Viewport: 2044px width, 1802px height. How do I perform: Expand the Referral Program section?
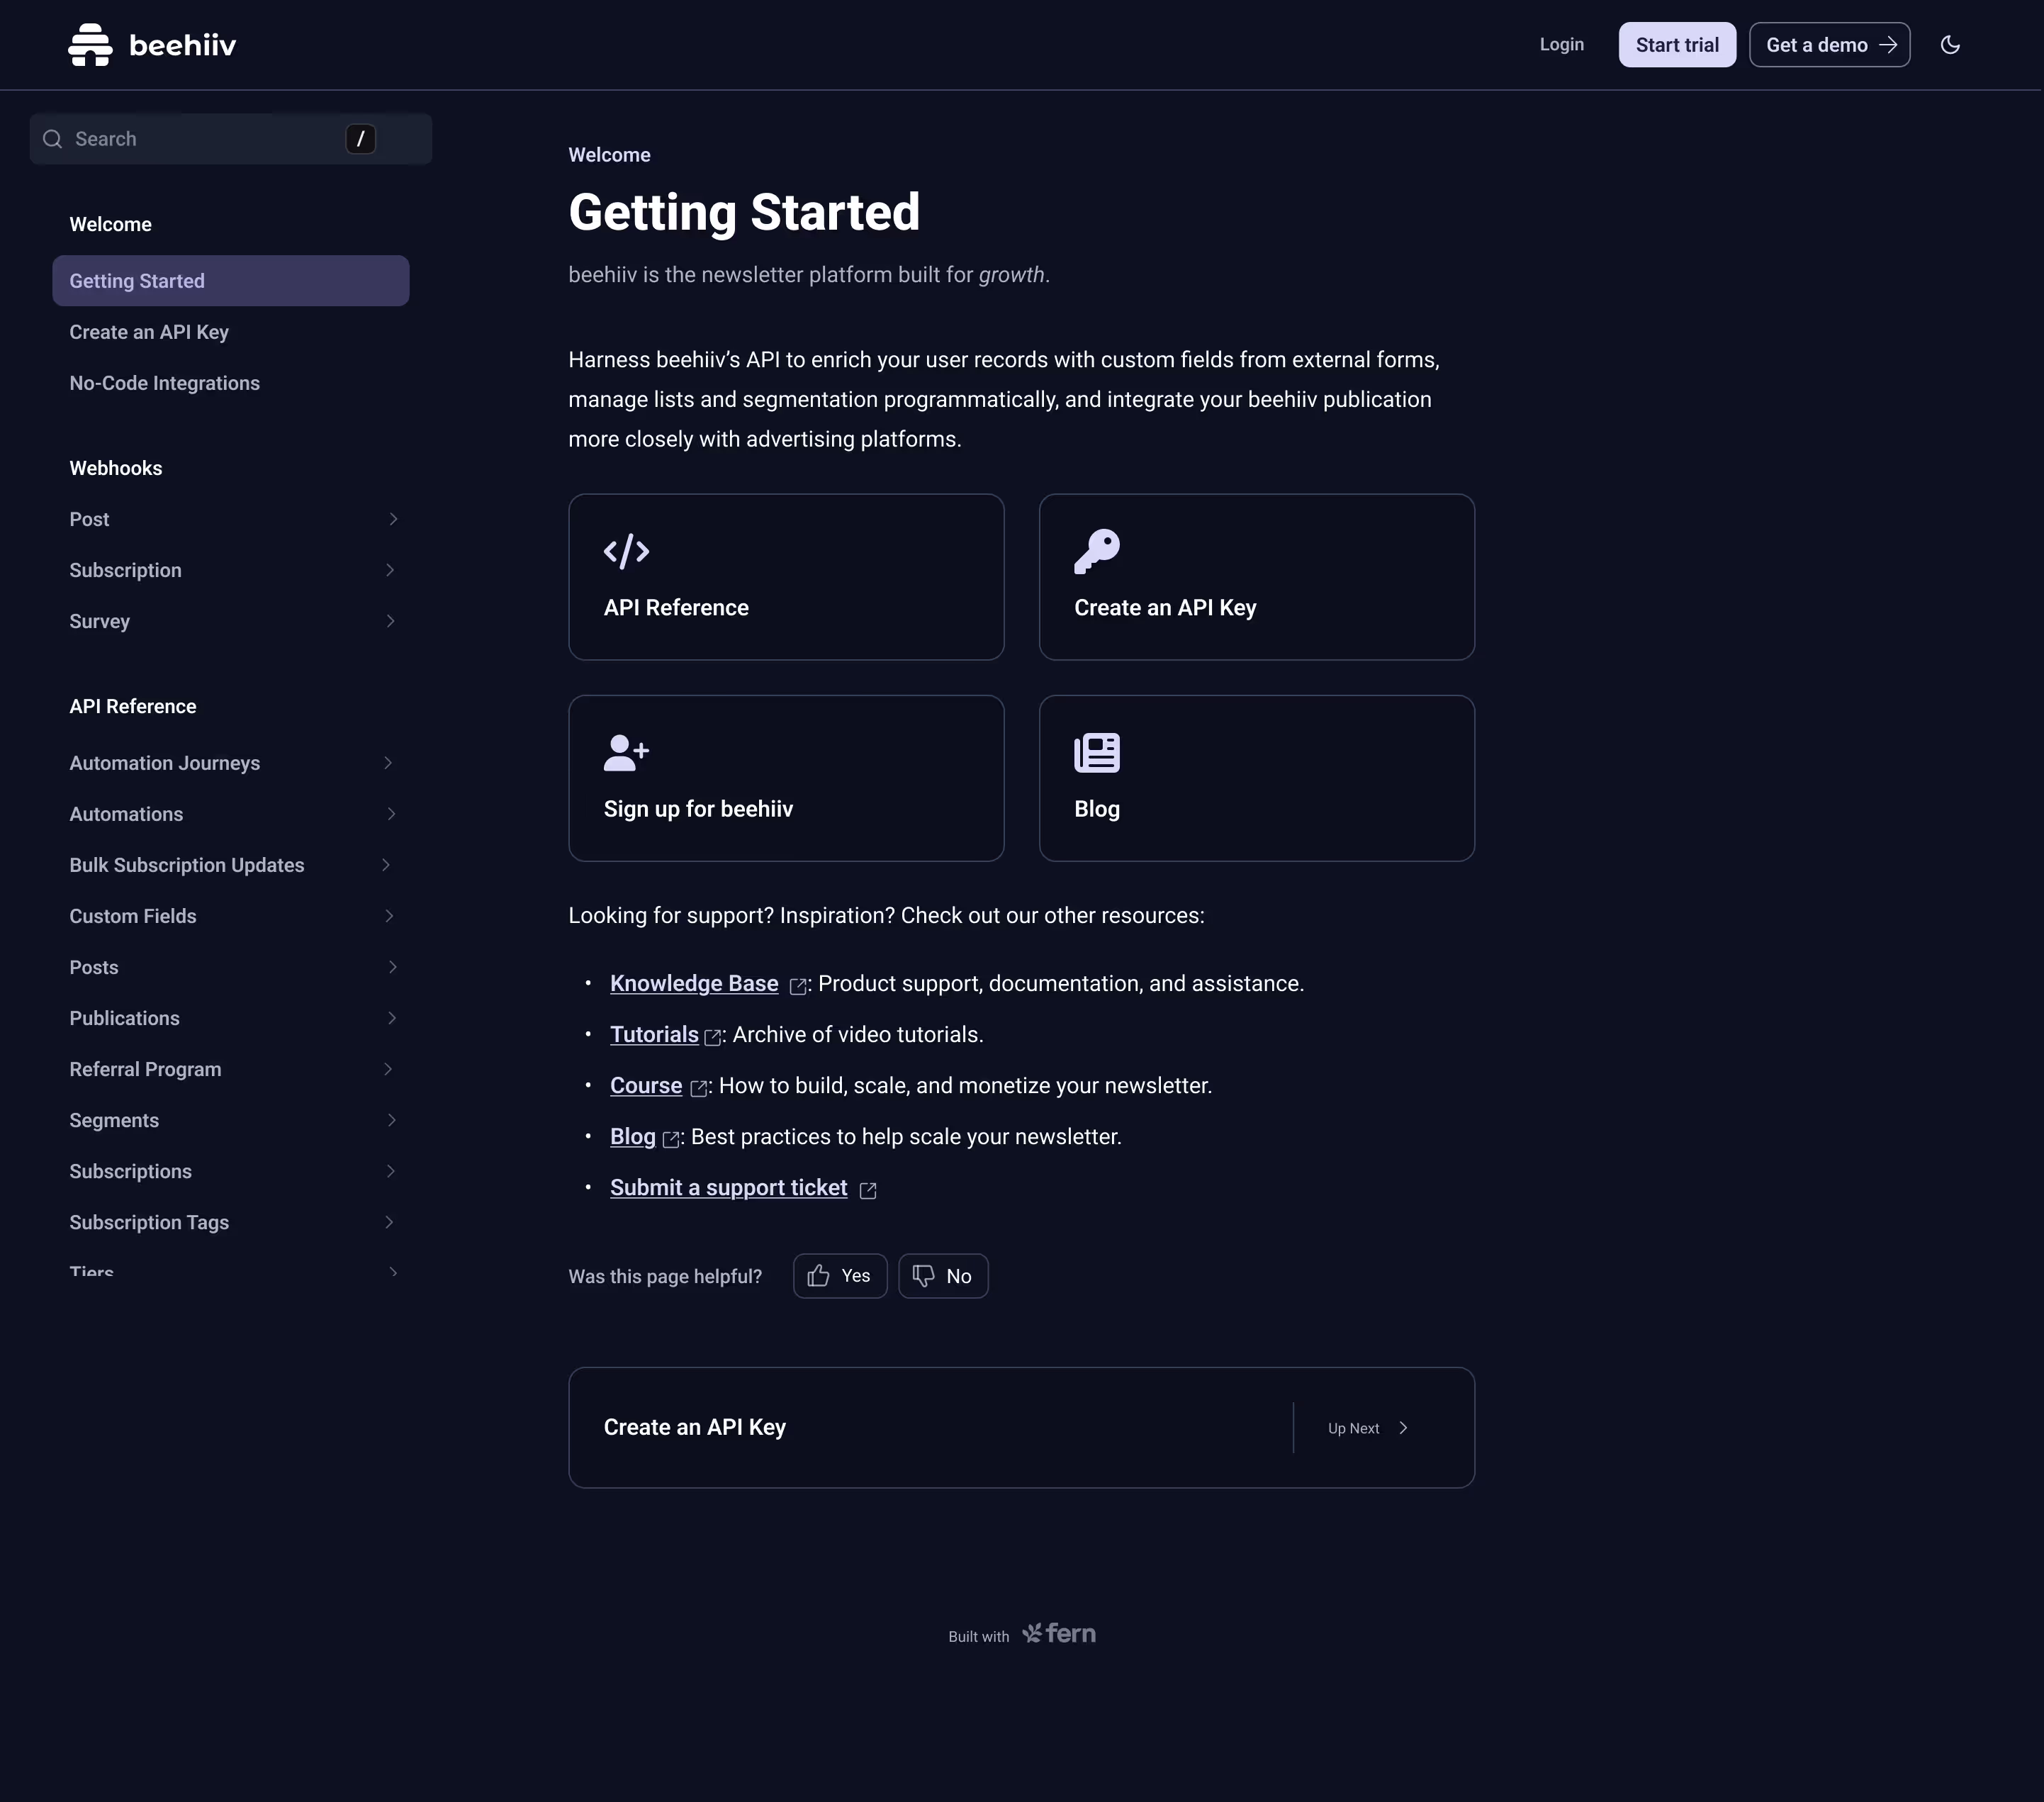(x=388, y=1069)
